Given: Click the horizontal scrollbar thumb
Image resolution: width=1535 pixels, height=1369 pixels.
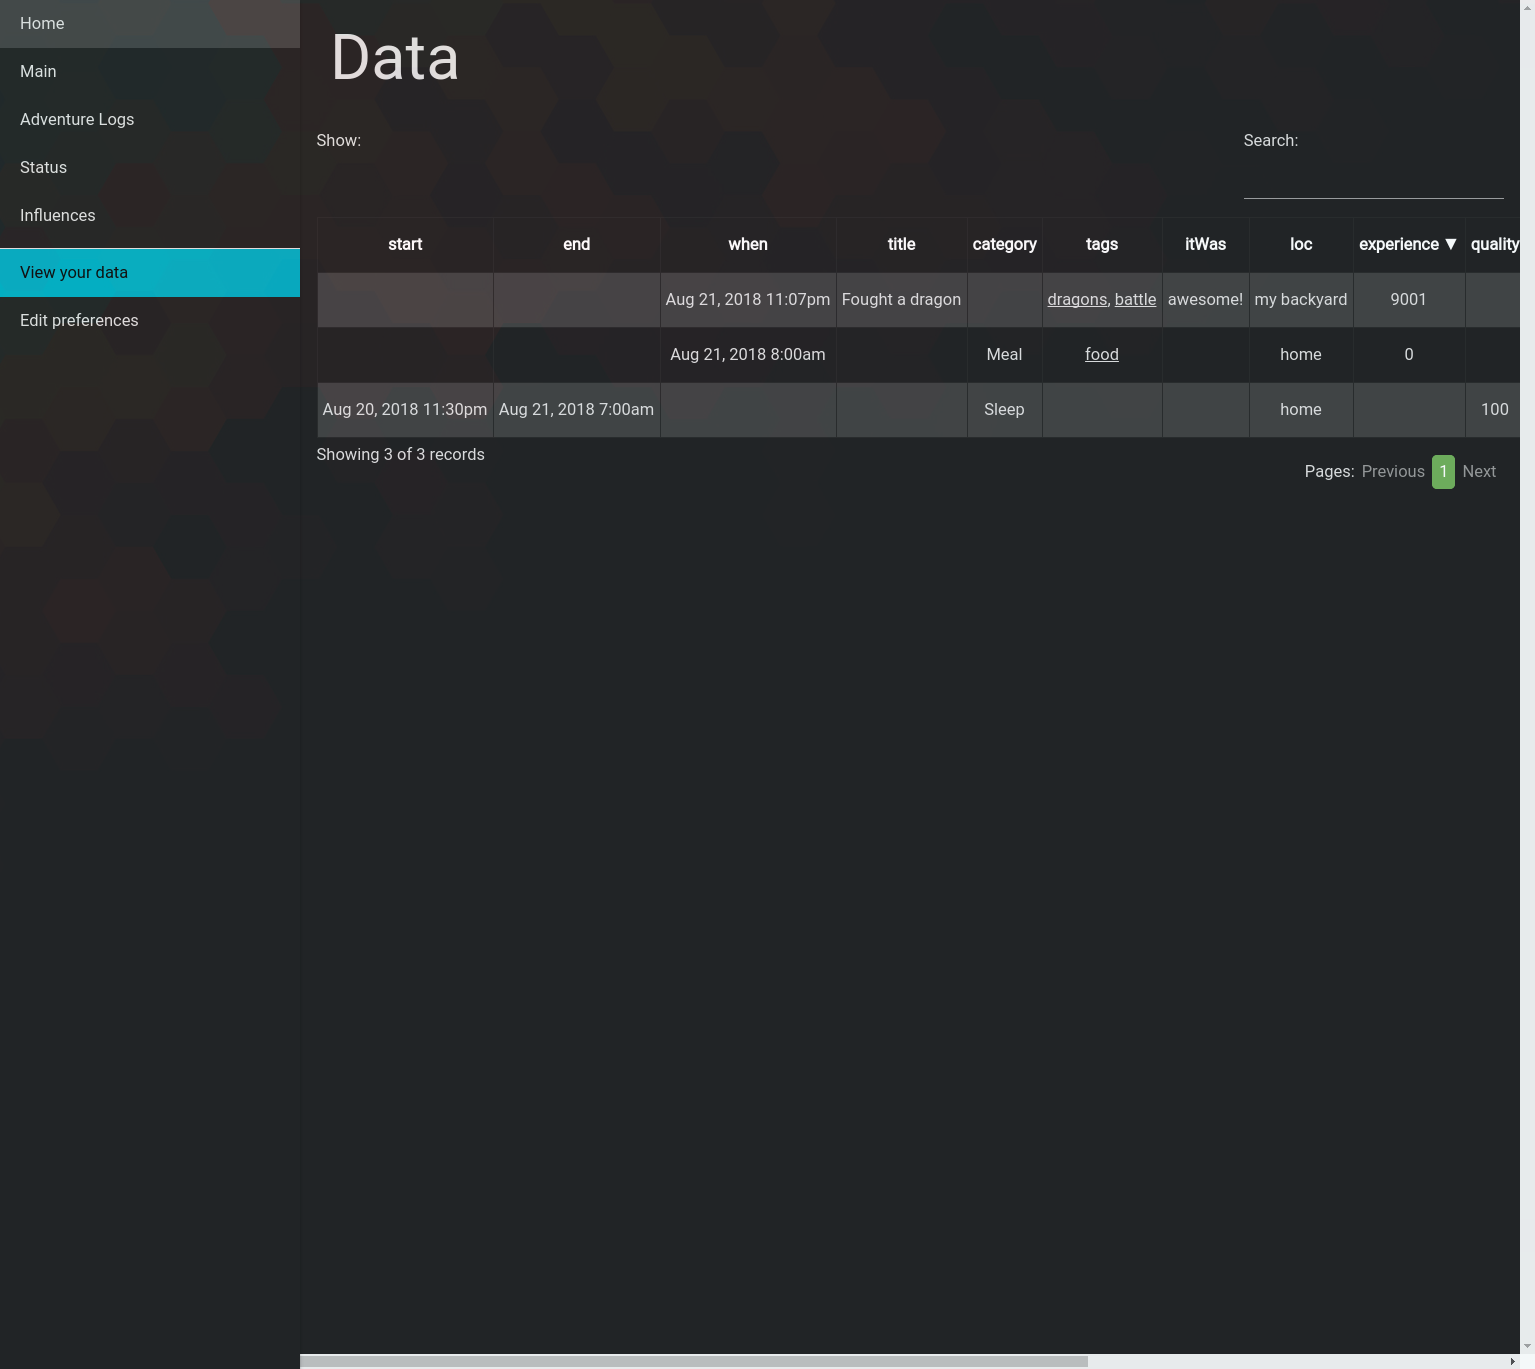Looking at the screenshot, I should click(694, 1361).
